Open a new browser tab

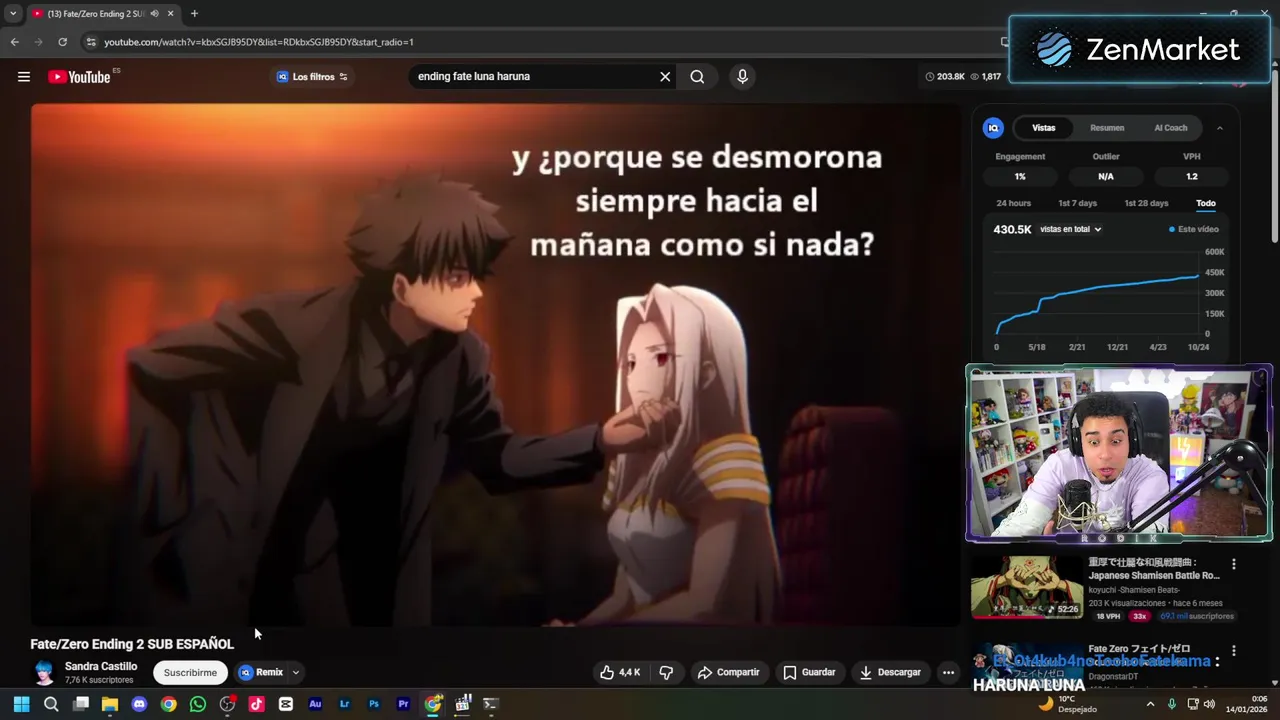(194, 14)
